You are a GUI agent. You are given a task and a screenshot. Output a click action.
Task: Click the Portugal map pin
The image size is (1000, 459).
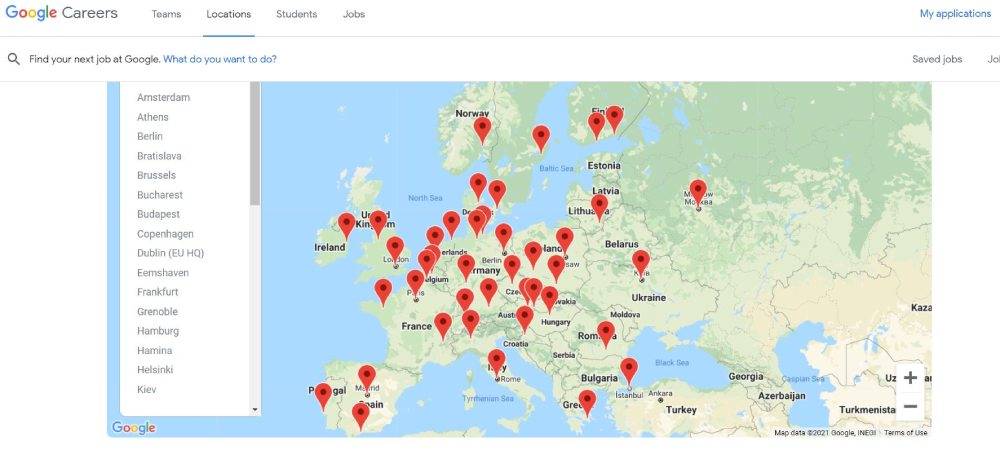323,396
